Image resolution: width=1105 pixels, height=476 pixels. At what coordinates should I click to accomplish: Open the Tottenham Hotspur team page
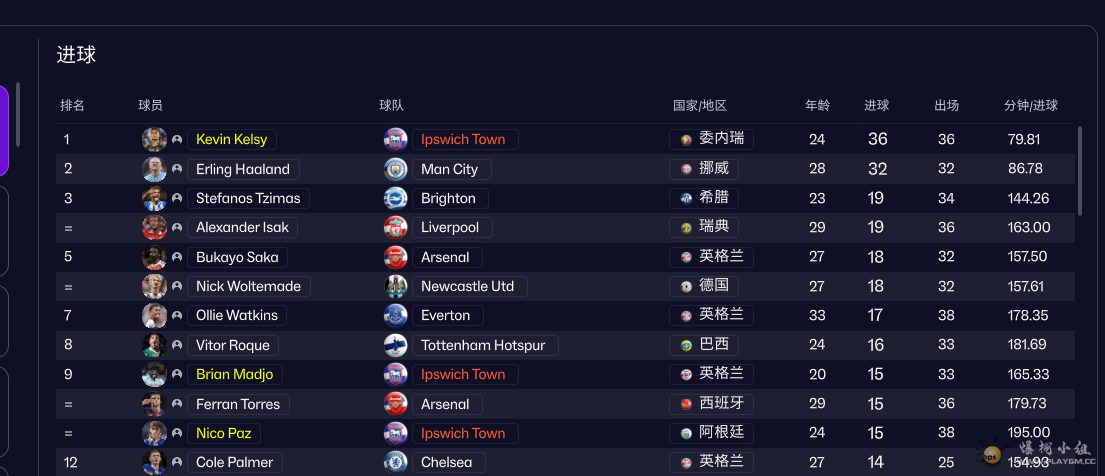point(485,345)
